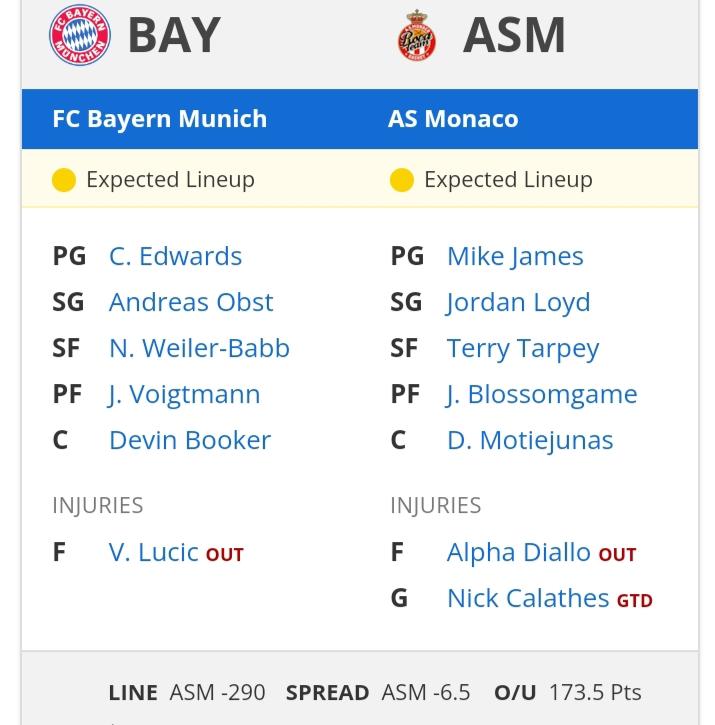Open C. Edwards player page
715x725 pixels.
point(175,256)
